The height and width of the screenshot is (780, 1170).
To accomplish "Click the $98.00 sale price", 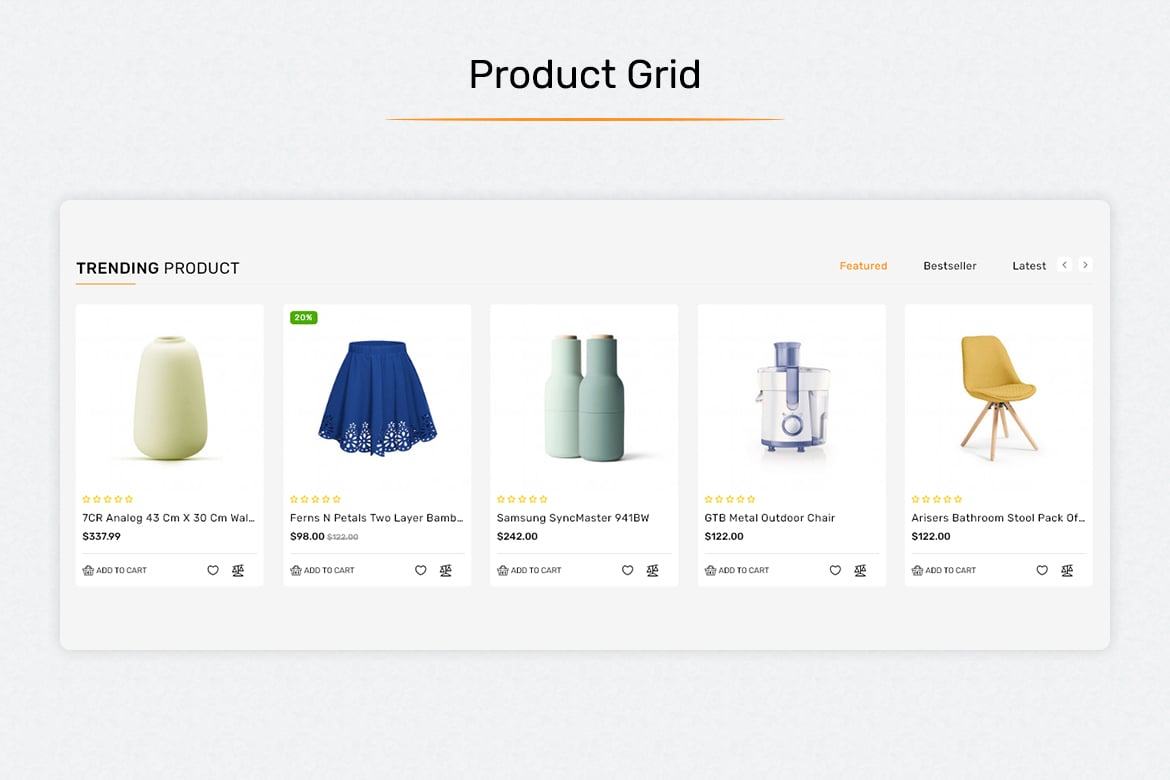I will [307, 537].
